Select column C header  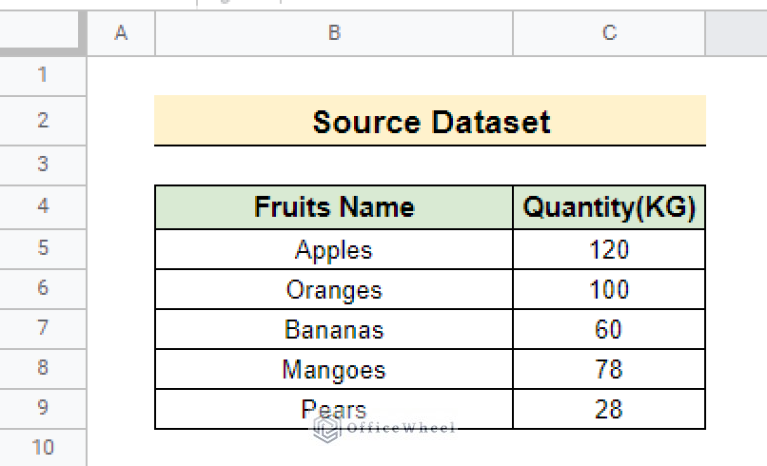pyautogui.click(x=609, y=33)
